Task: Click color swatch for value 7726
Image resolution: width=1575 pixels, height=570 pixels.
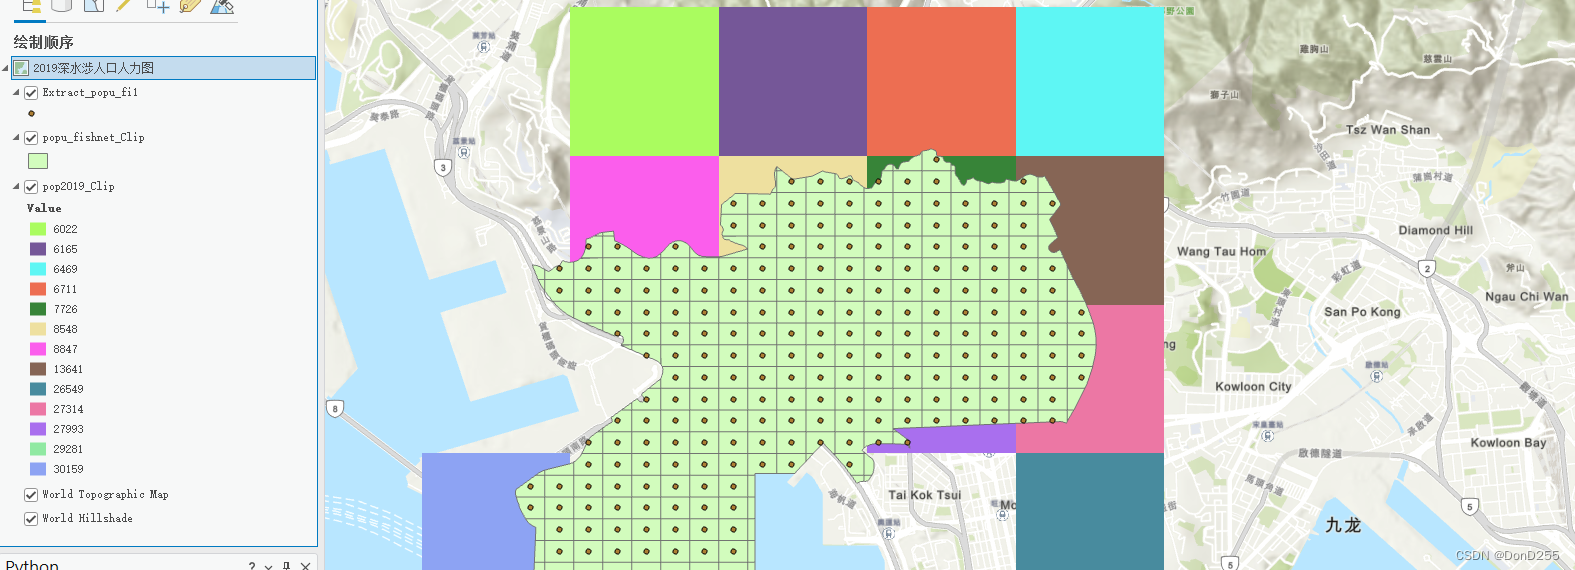Action: click(x=38, y=309)
